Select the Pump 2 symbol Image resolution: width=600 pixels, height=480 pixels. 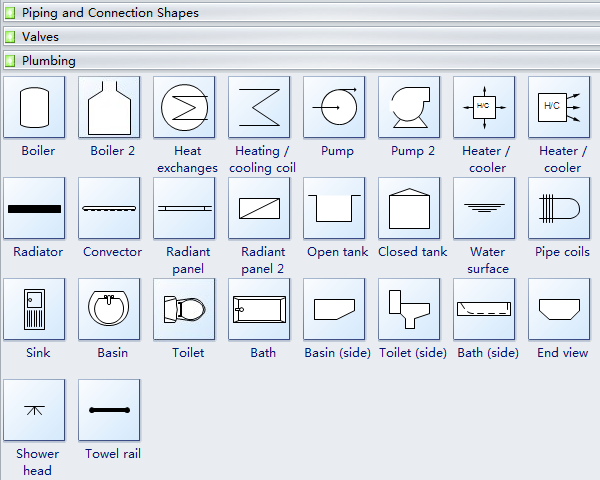point(409,107)
